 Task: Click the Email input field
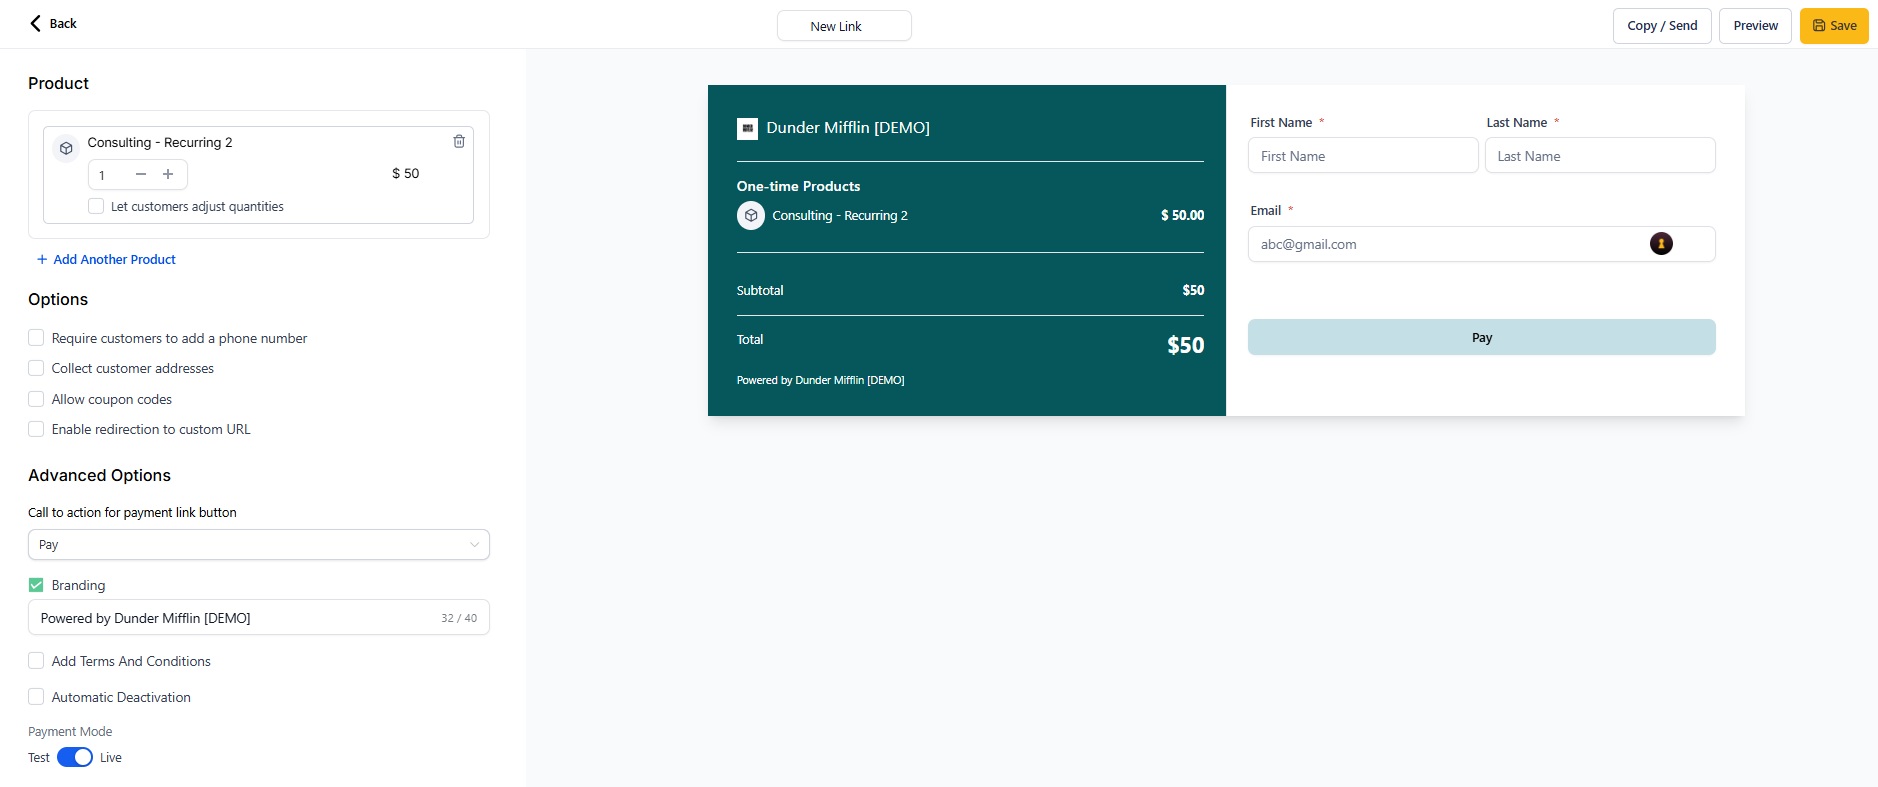[1481, 244]
